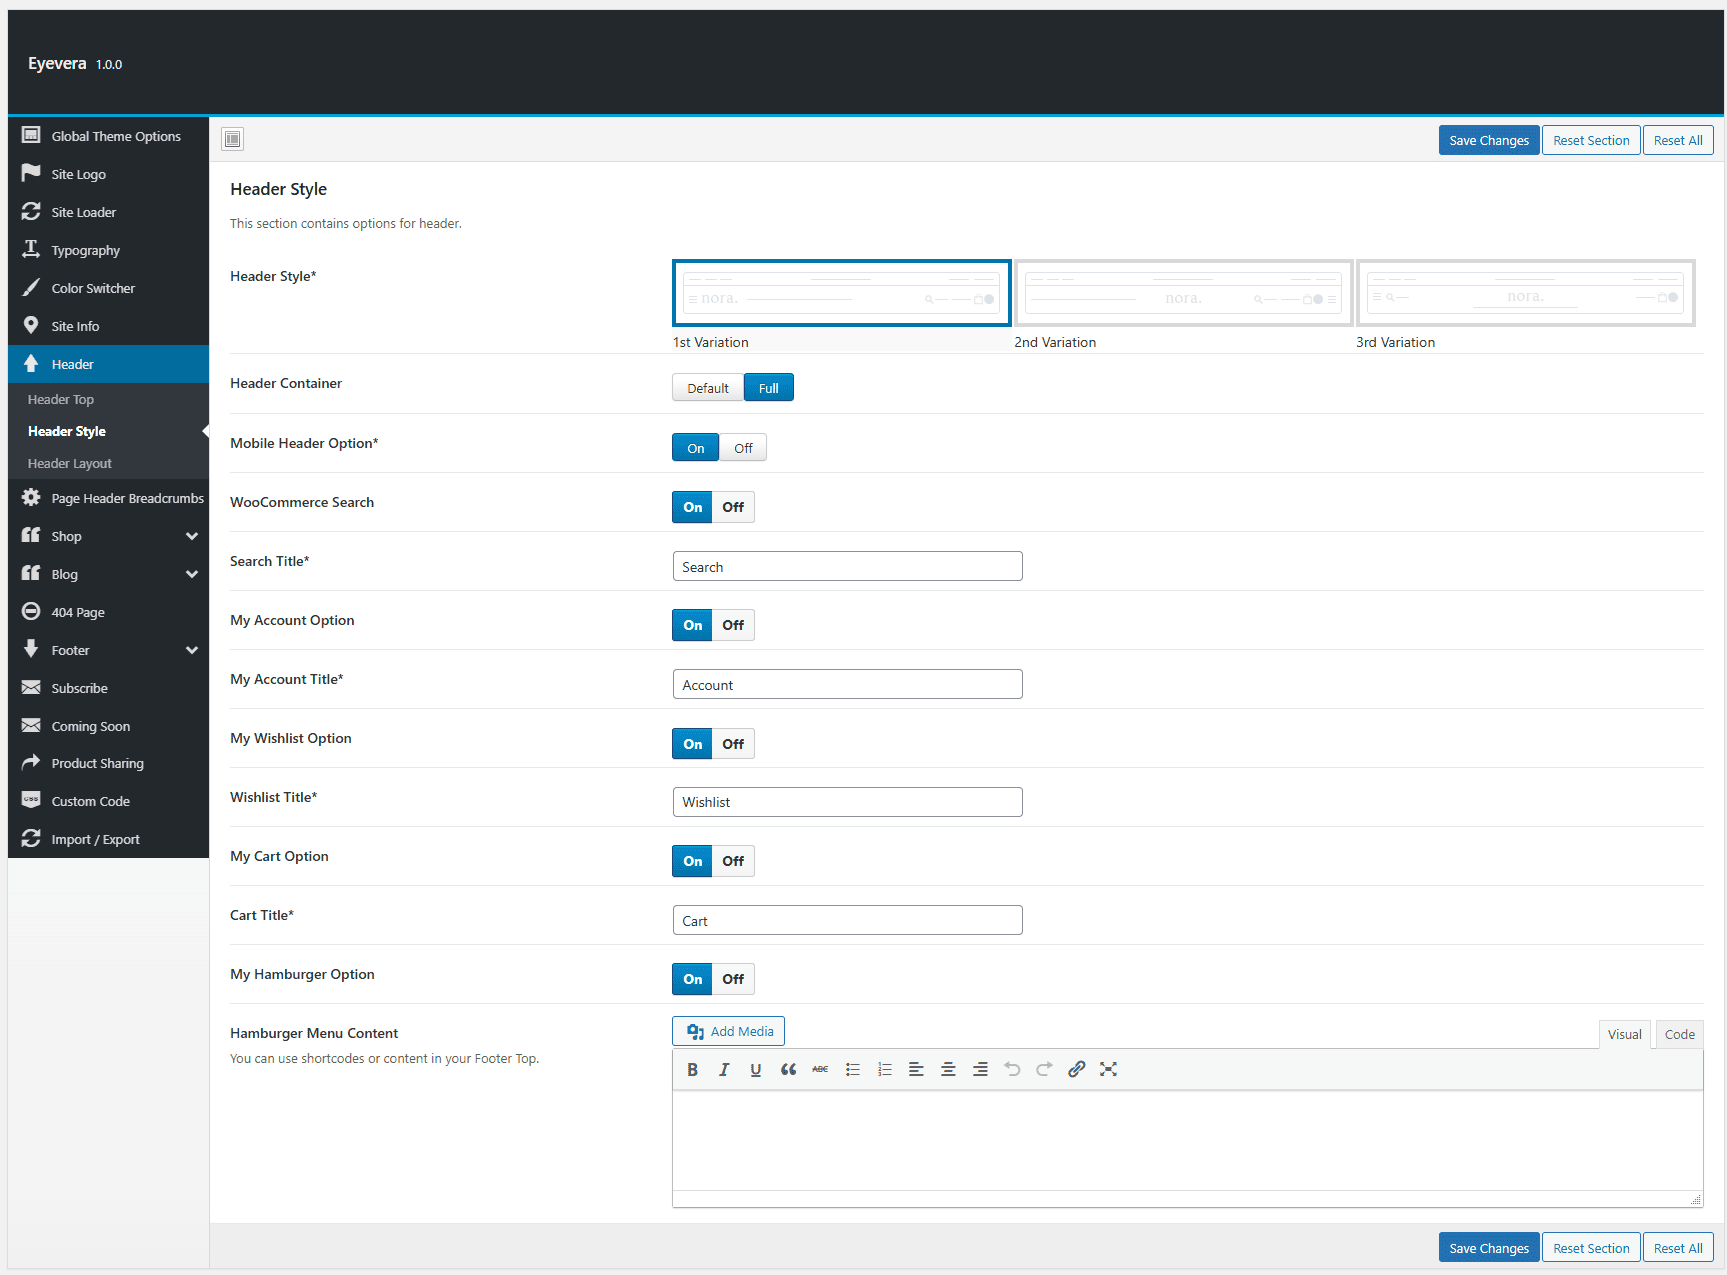Click bottom Save Changes button

click(x=1489, y=1248)
